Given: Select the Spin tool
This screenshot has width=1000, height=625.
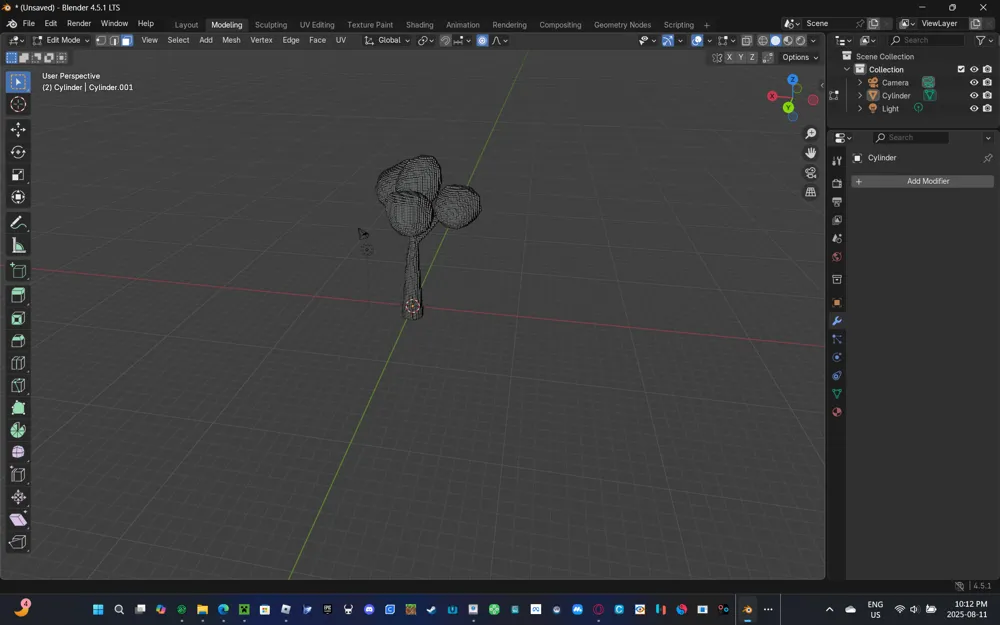Looking at the screenshot, I should pos(18,430).
